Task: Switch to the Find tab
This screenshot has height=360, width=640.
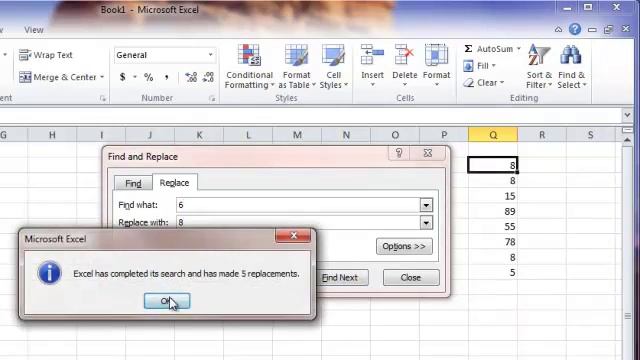Action: (x=133, y=183)
